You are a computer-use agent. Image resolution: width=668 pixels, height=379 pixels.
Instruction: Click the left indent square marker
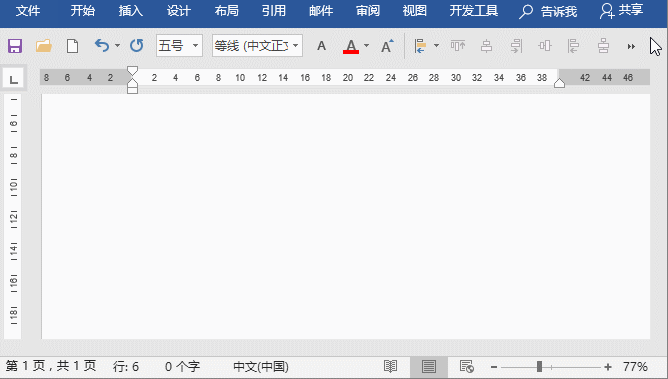(x=132, y=90)
